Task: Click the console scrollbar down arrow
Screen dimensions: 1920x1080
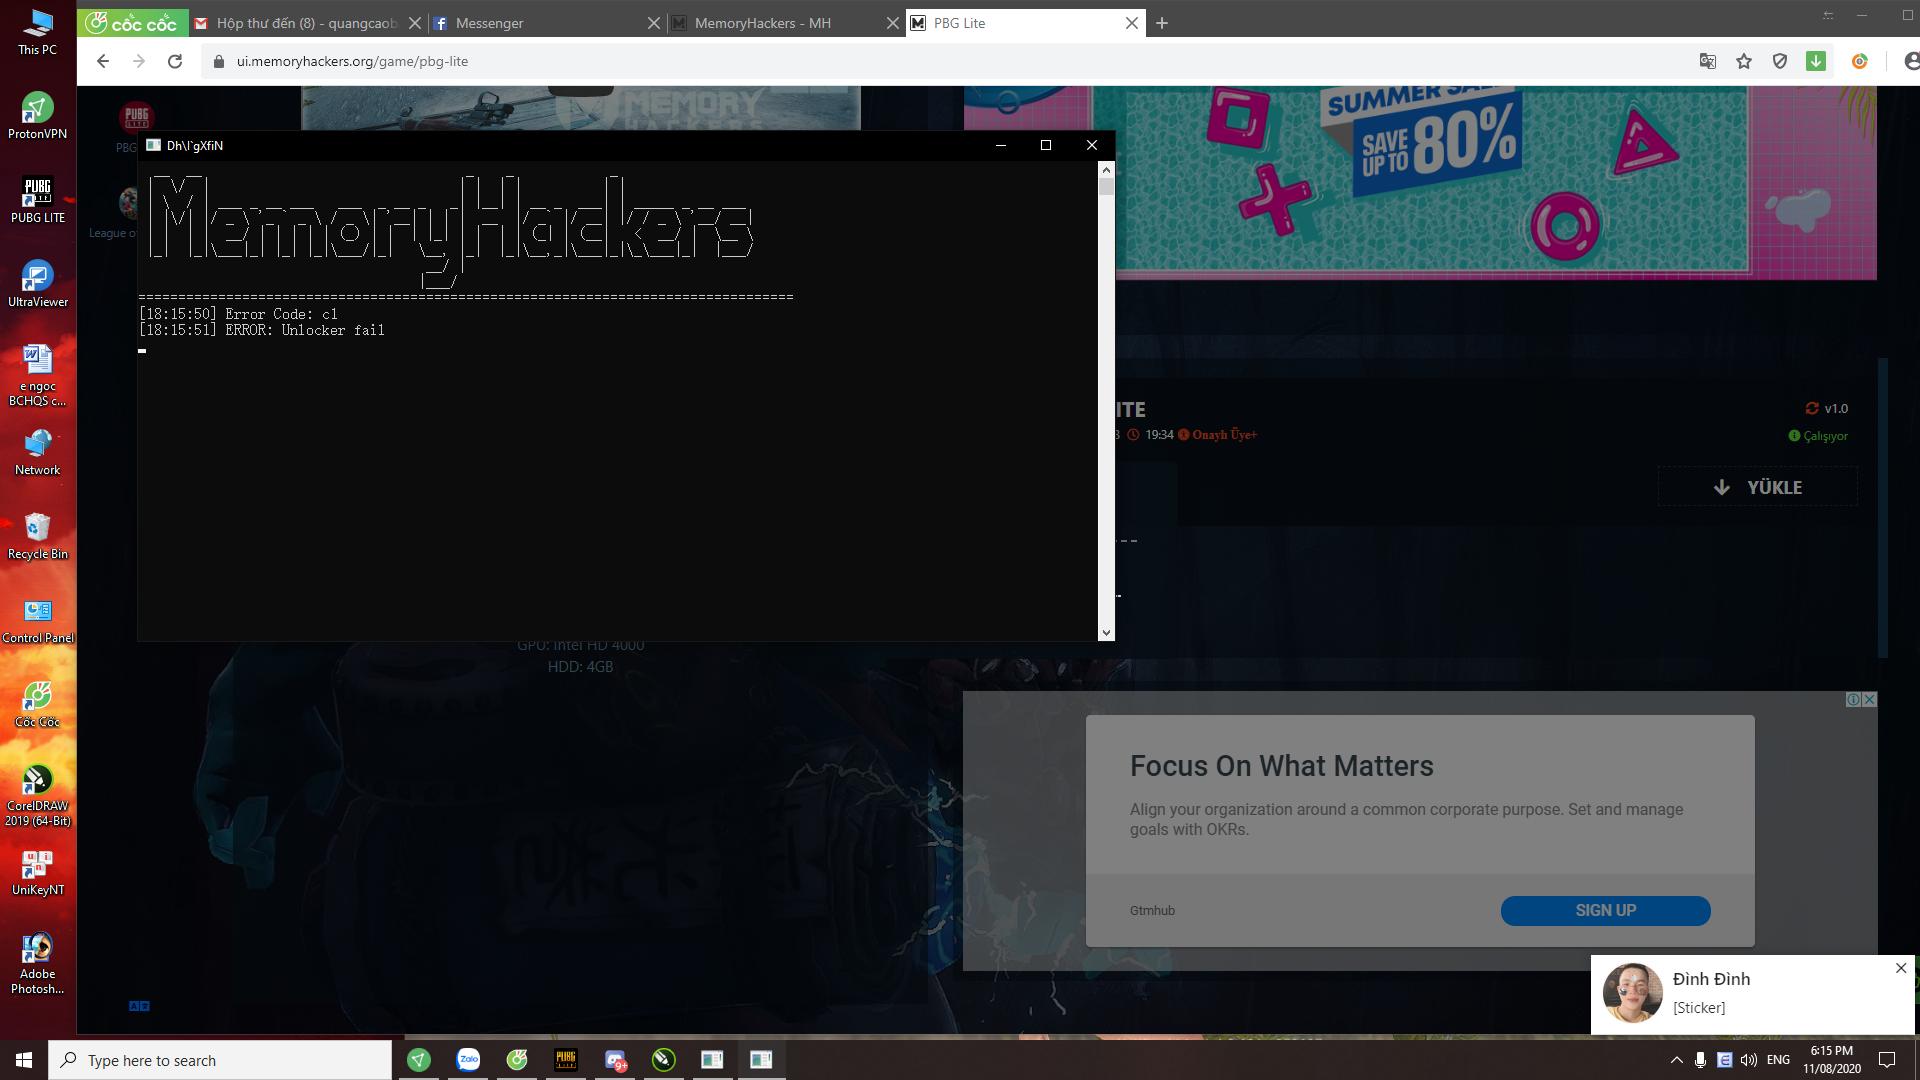Action: click(x=1105, y=632)
